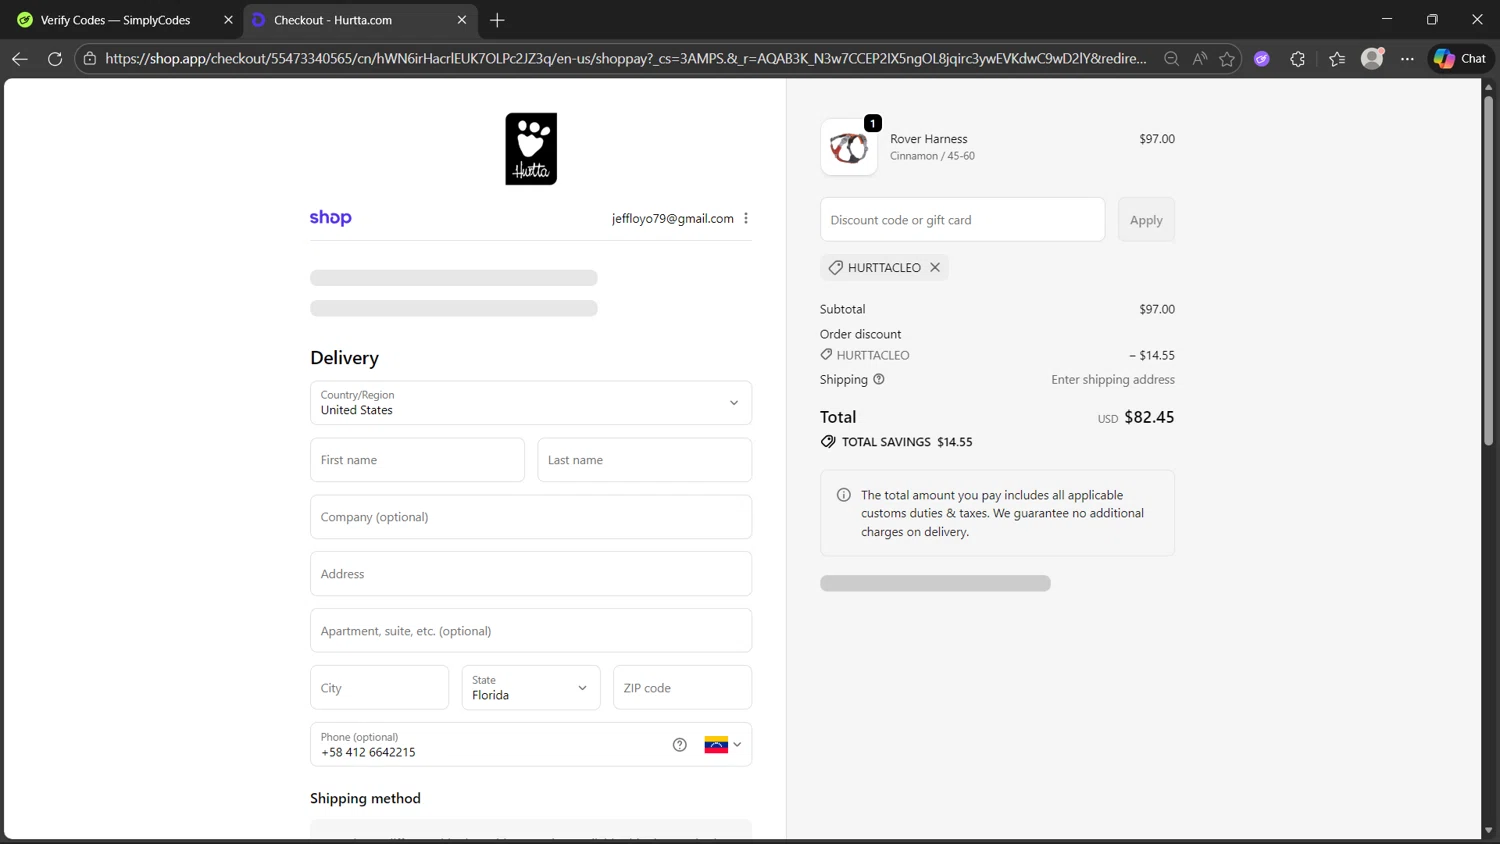The height and width of the screenshot is (844, 1500).
Task: Close the Verify Codes SimplyCodes tab
Action: [x=228, y=20]
